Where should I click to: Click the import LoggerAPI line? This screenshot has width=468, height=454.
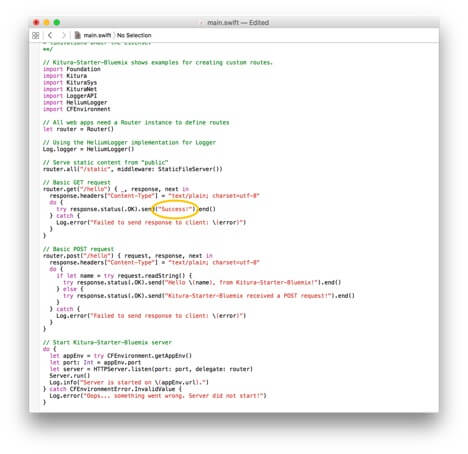70,96
